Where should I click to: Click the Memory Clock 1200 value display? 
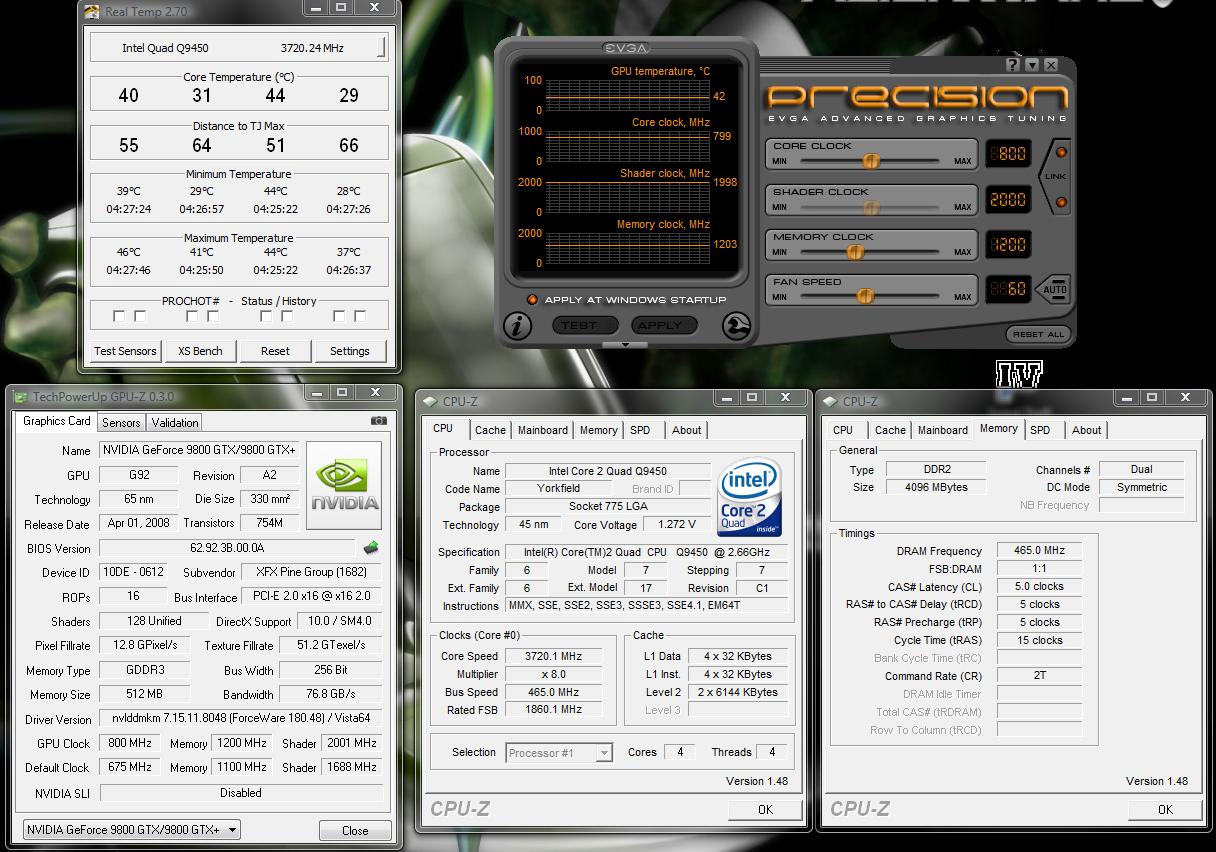(1007, 244)
